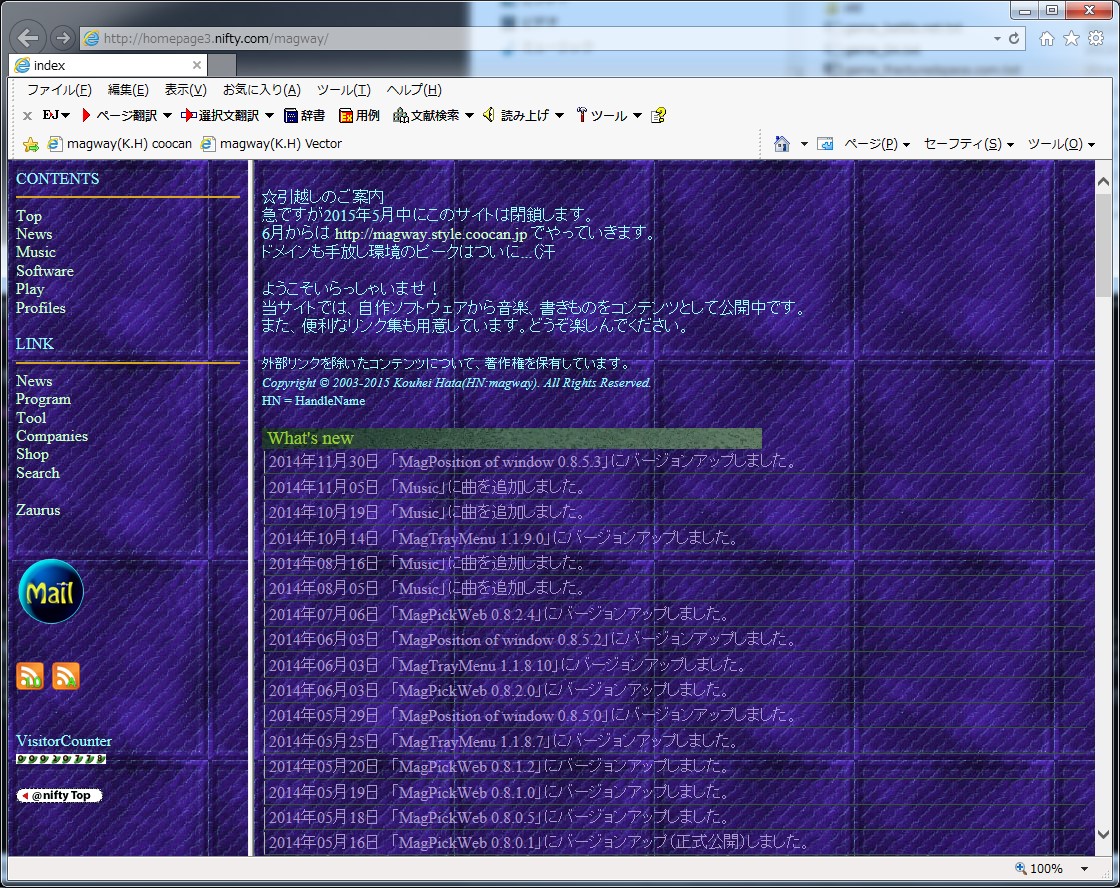Open browser settings with the gear icon

(1096, 39)
